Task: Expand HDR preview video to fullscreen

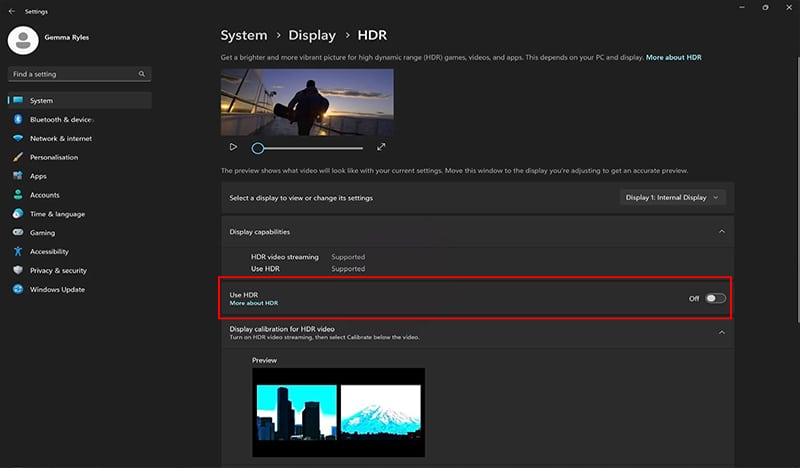Action: 381,147
